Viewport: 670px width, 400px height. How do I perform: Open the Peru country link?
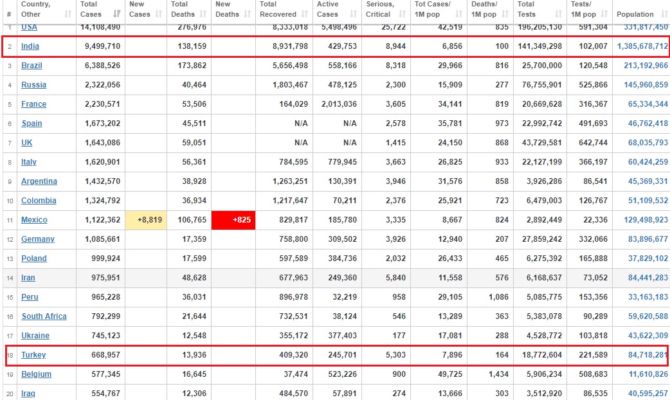[29, 297]
